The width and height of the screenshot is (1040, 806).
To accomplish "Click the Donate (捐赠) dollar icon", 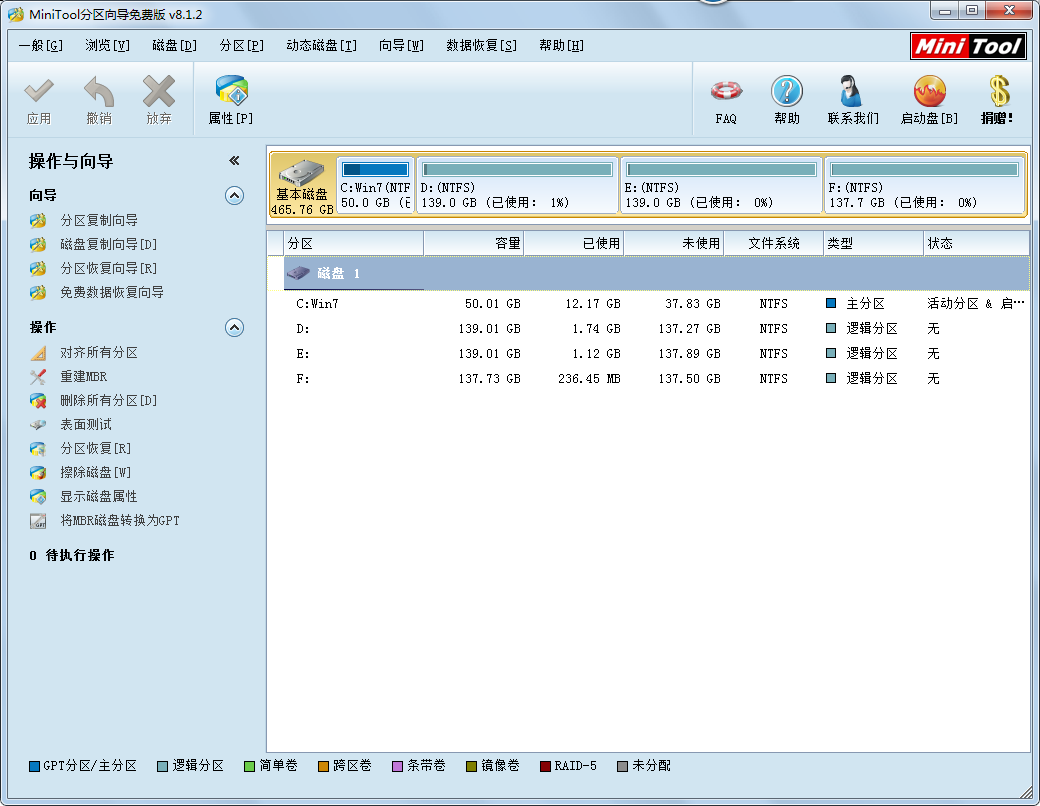I will pyautogui.click(x=998, y=91).
